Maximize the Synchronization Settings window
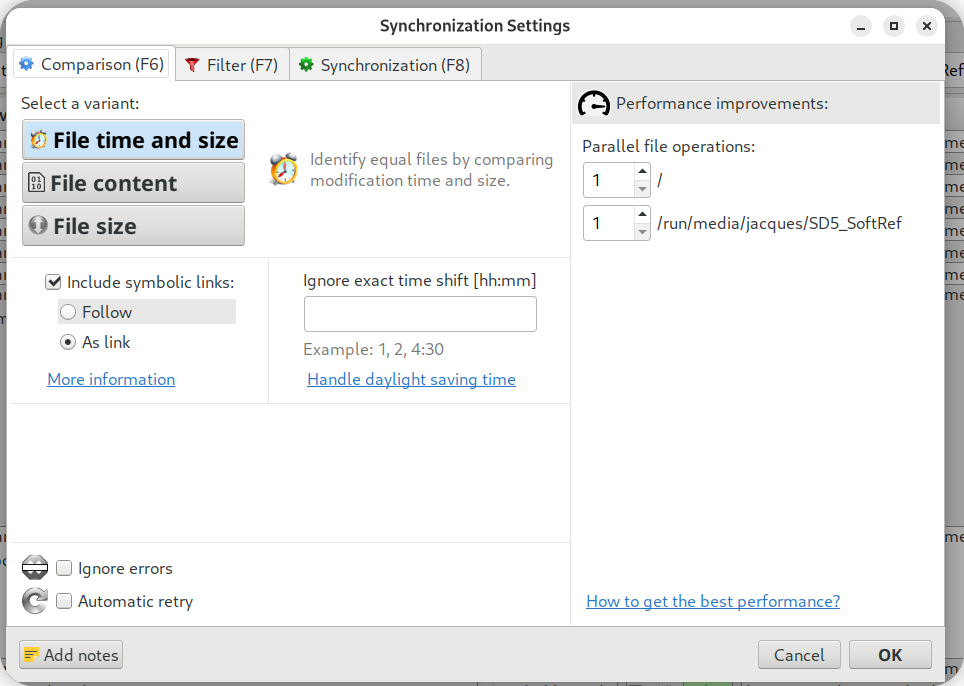This screenshot has width=964, height=686. [894, 26]
